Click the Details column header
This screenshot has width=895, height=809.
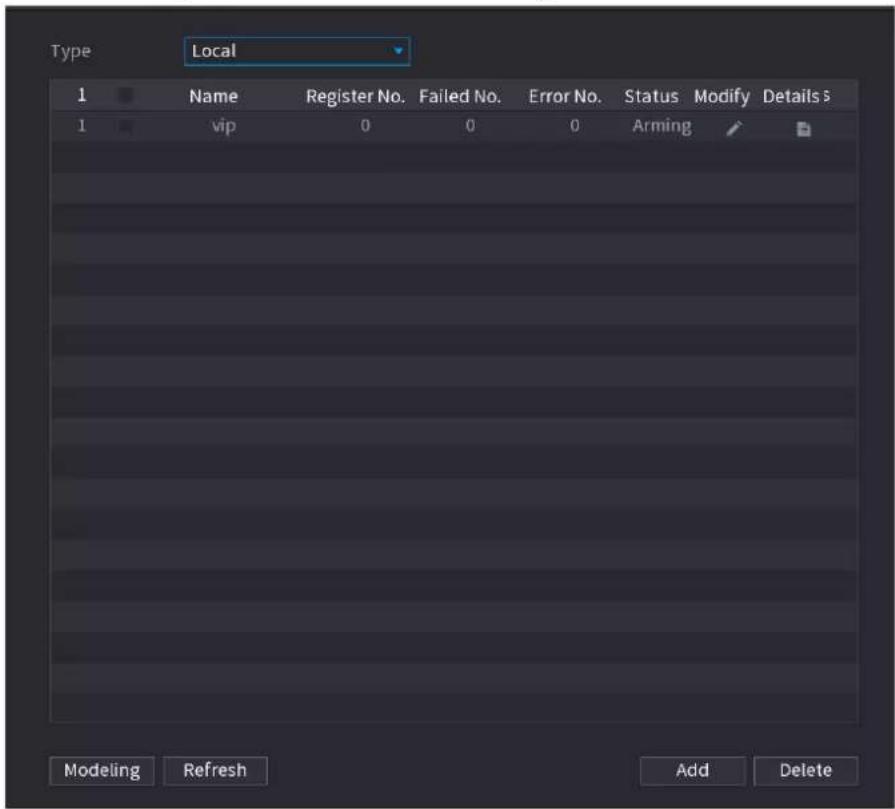click(x=791, y=96)
